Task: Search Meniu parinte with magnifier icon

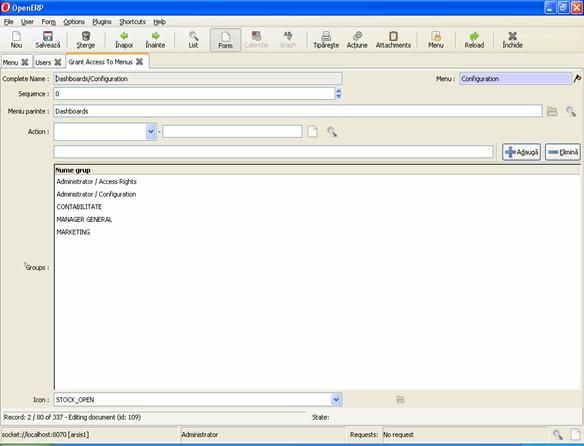Action: pyautogui.click(x=571, y=111)
